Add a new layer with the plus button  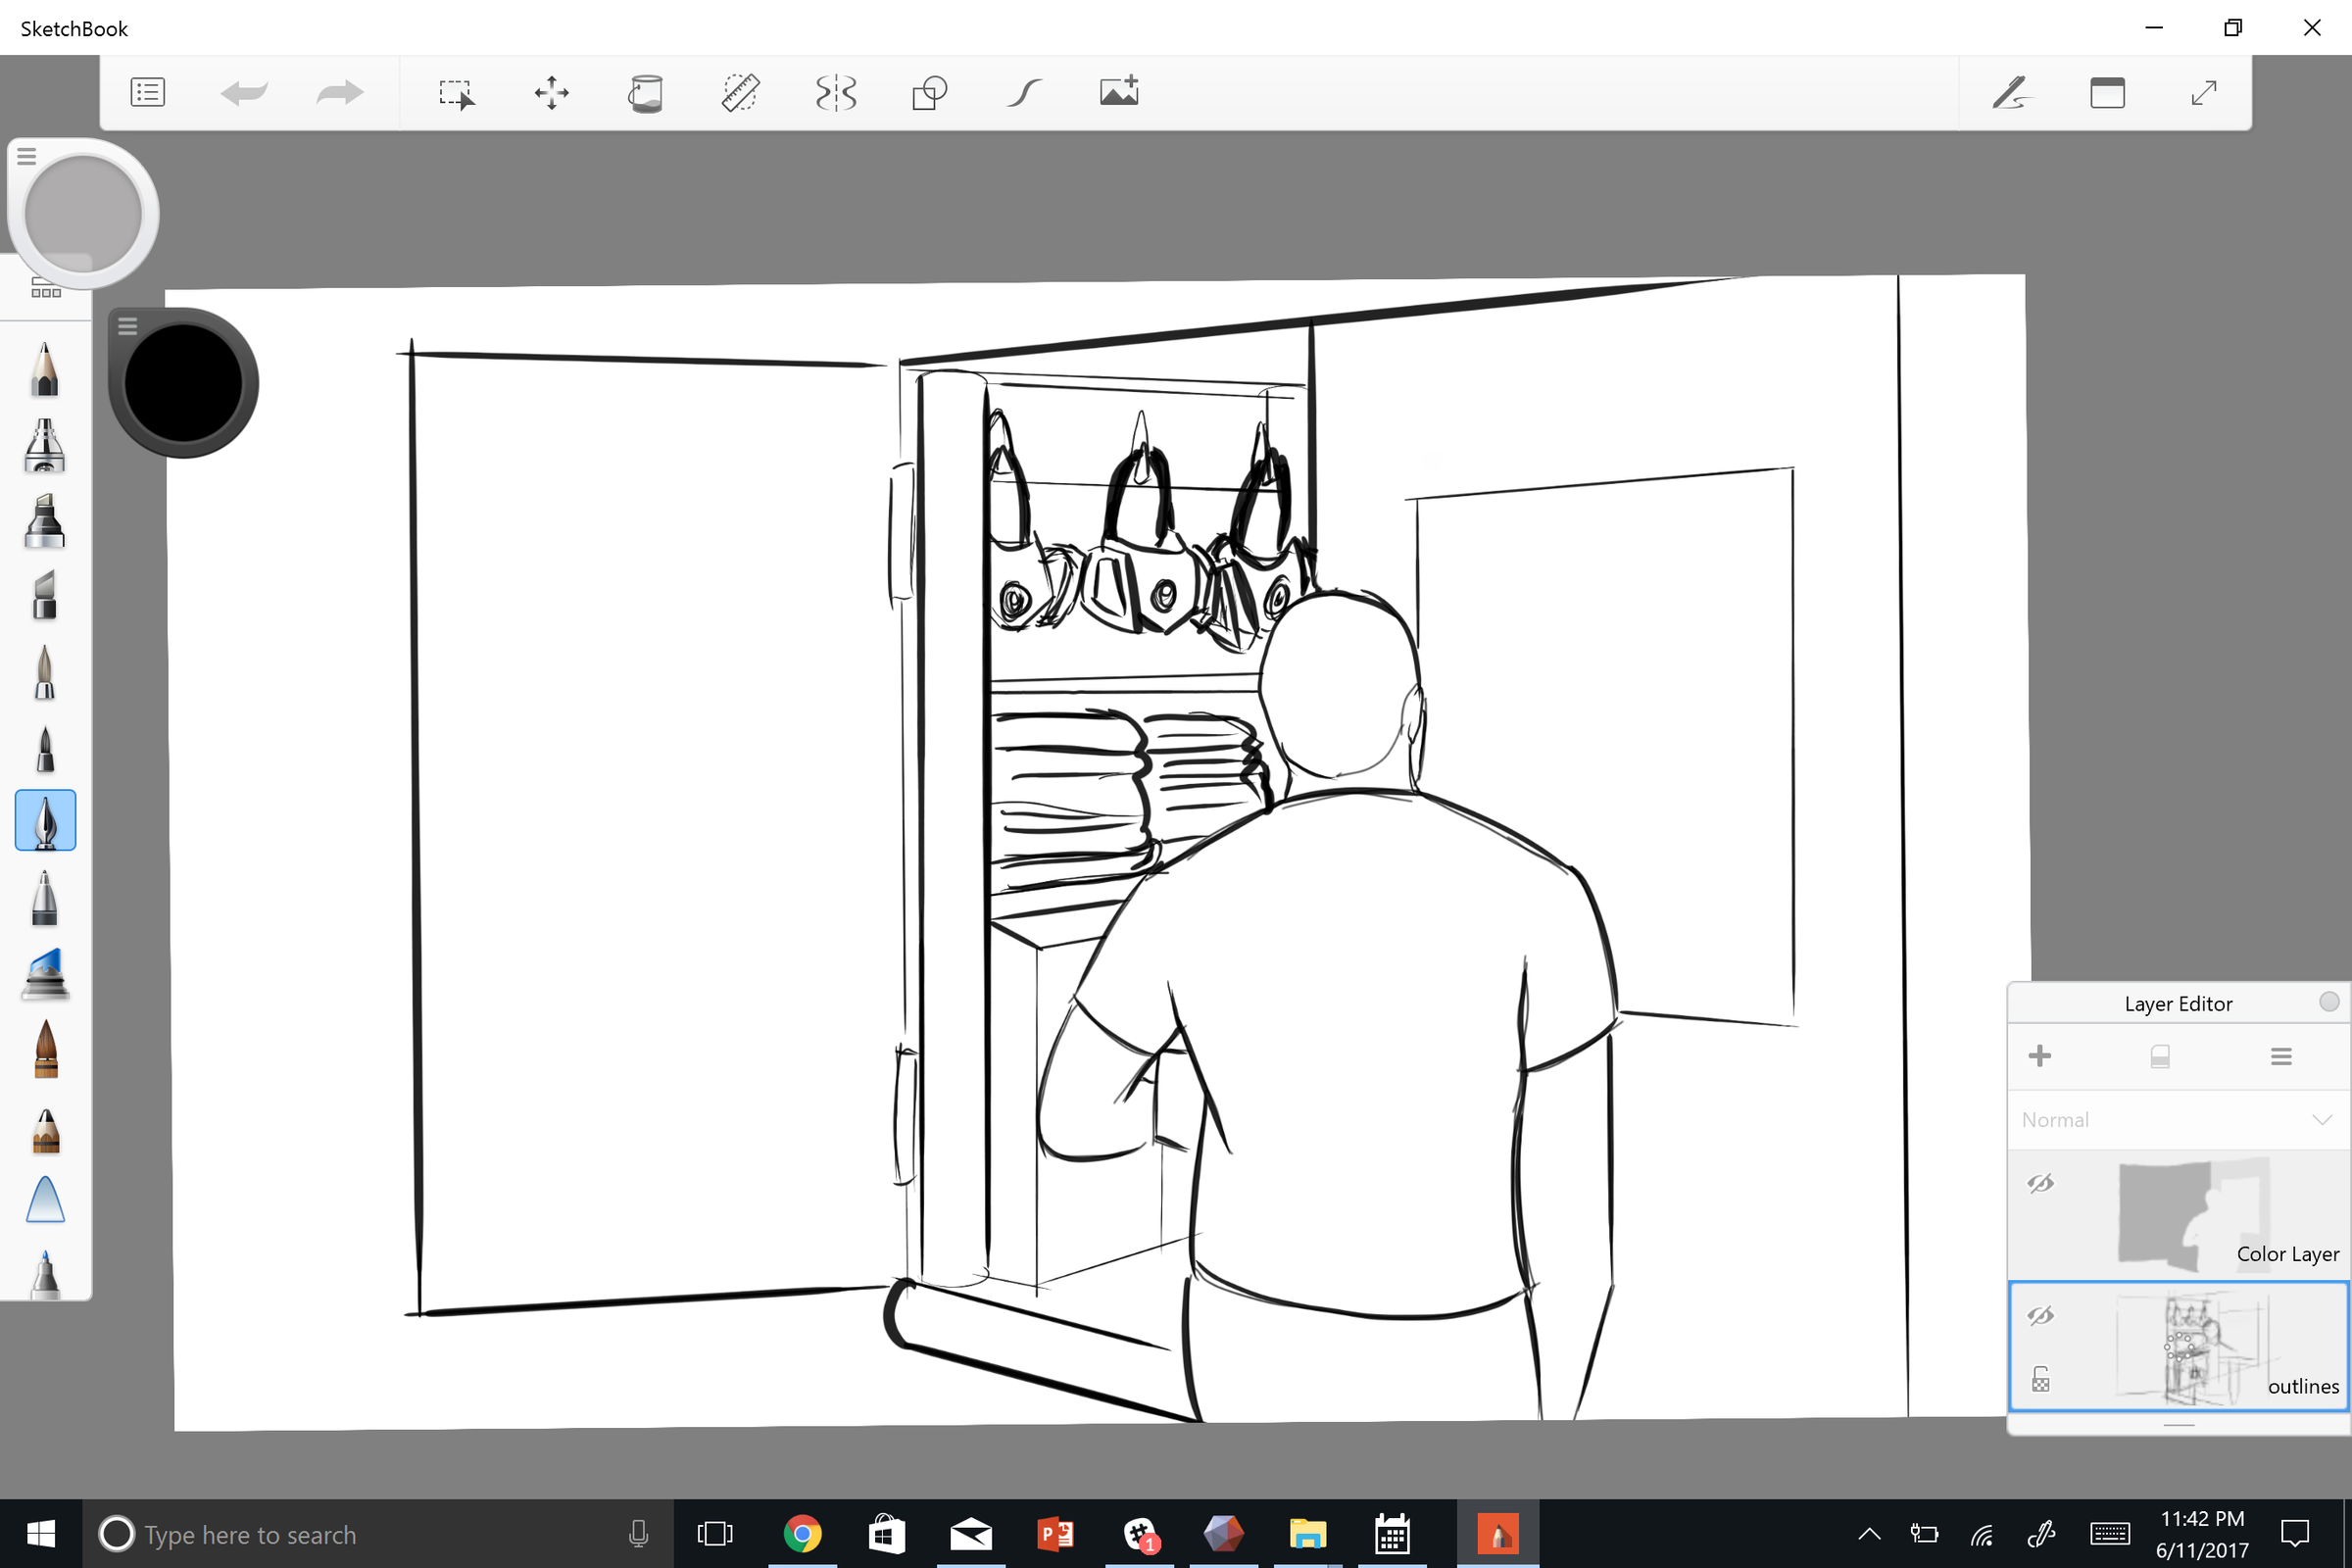(2041, 1055)
